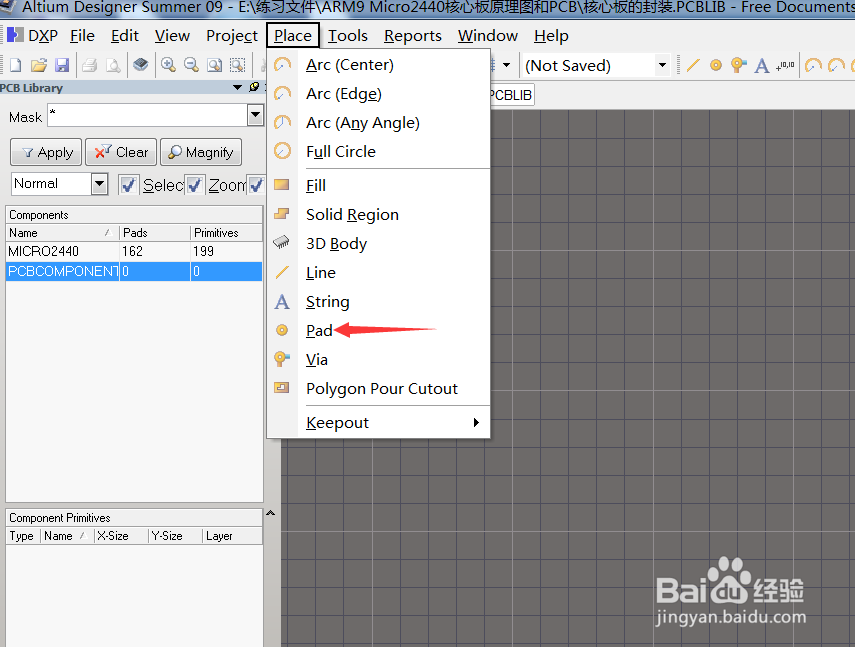Click the Print toolbar icon

pos(89,65)
